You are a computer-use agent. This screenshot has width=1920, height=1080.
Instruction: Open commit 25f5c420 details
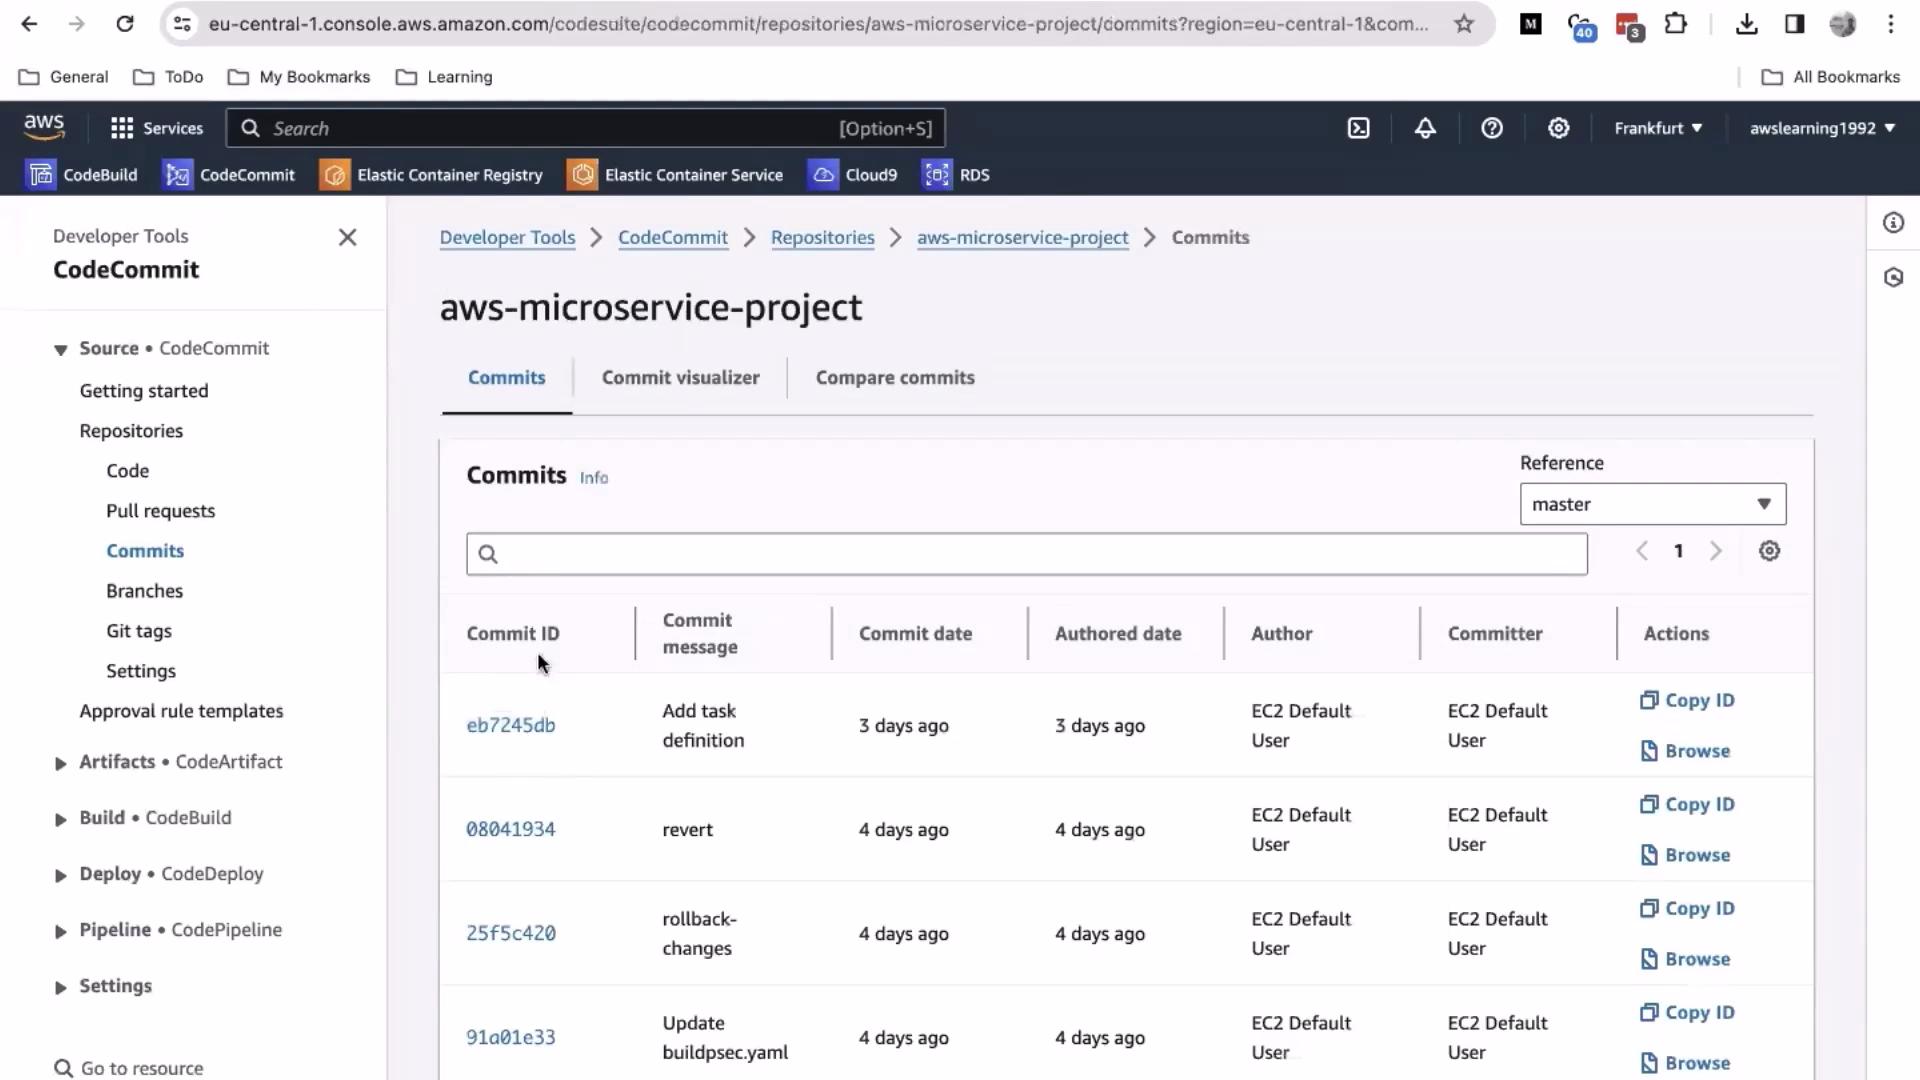[510, 933]
